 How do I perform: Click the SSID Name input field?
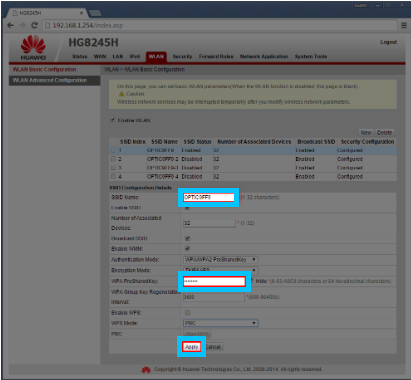click(x=209, y=197)
